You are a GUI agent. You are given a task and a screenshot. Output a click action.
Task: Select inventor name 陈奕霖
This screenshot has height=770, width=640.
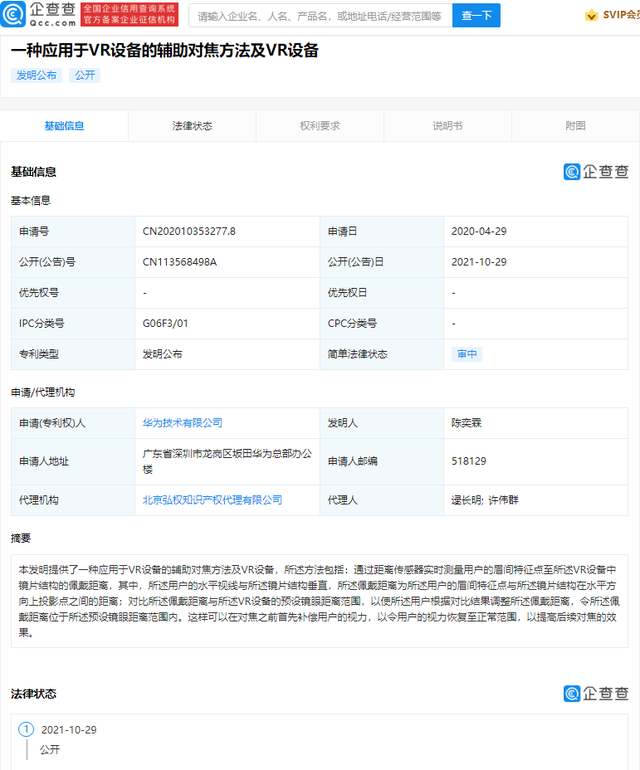[466, 423]
